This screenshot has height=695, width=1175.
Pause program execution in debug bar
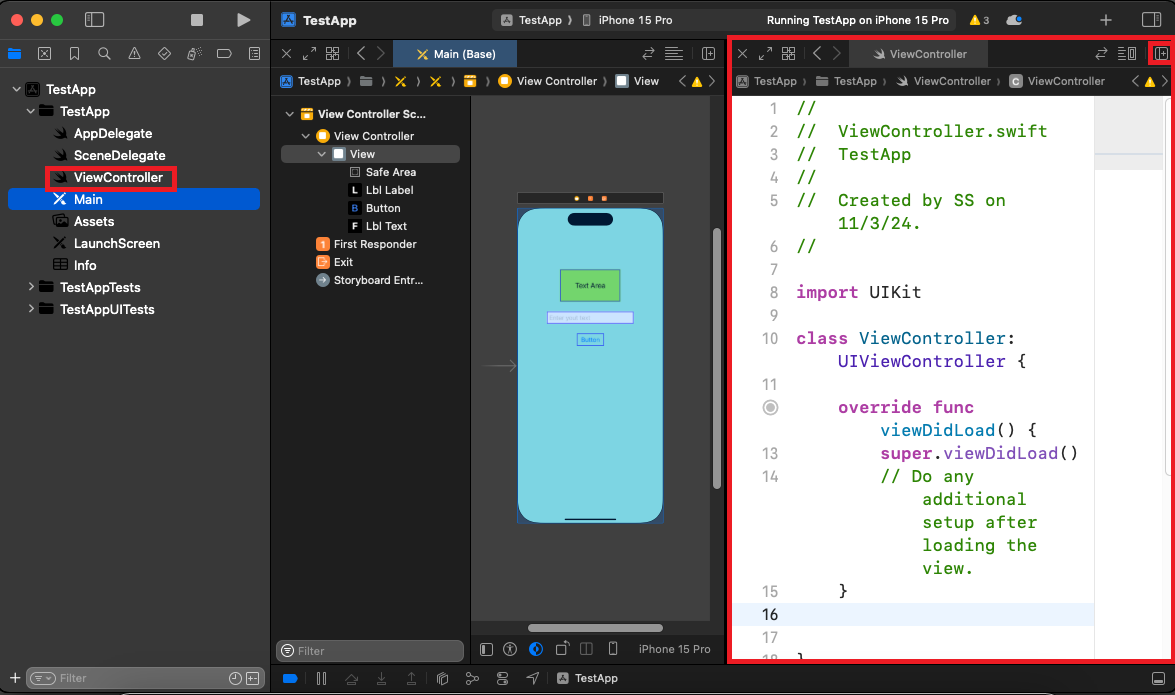pyautogui.click(x=321, y=678)
